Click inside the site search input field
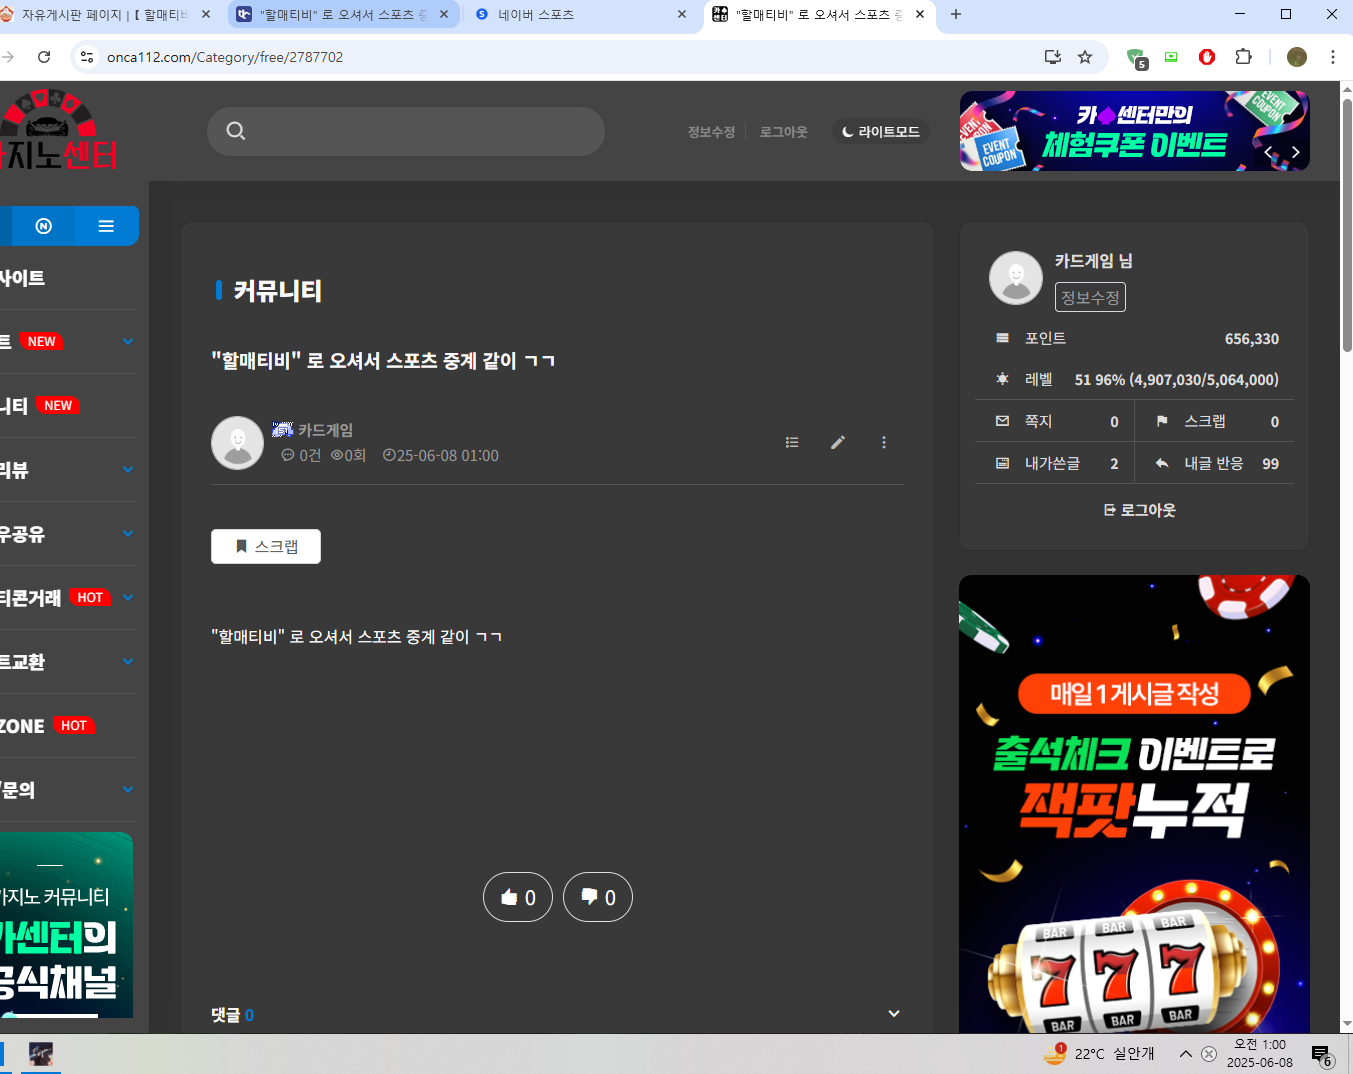Viewport: 1353px width, 1074px height. [x=420, y=131]
